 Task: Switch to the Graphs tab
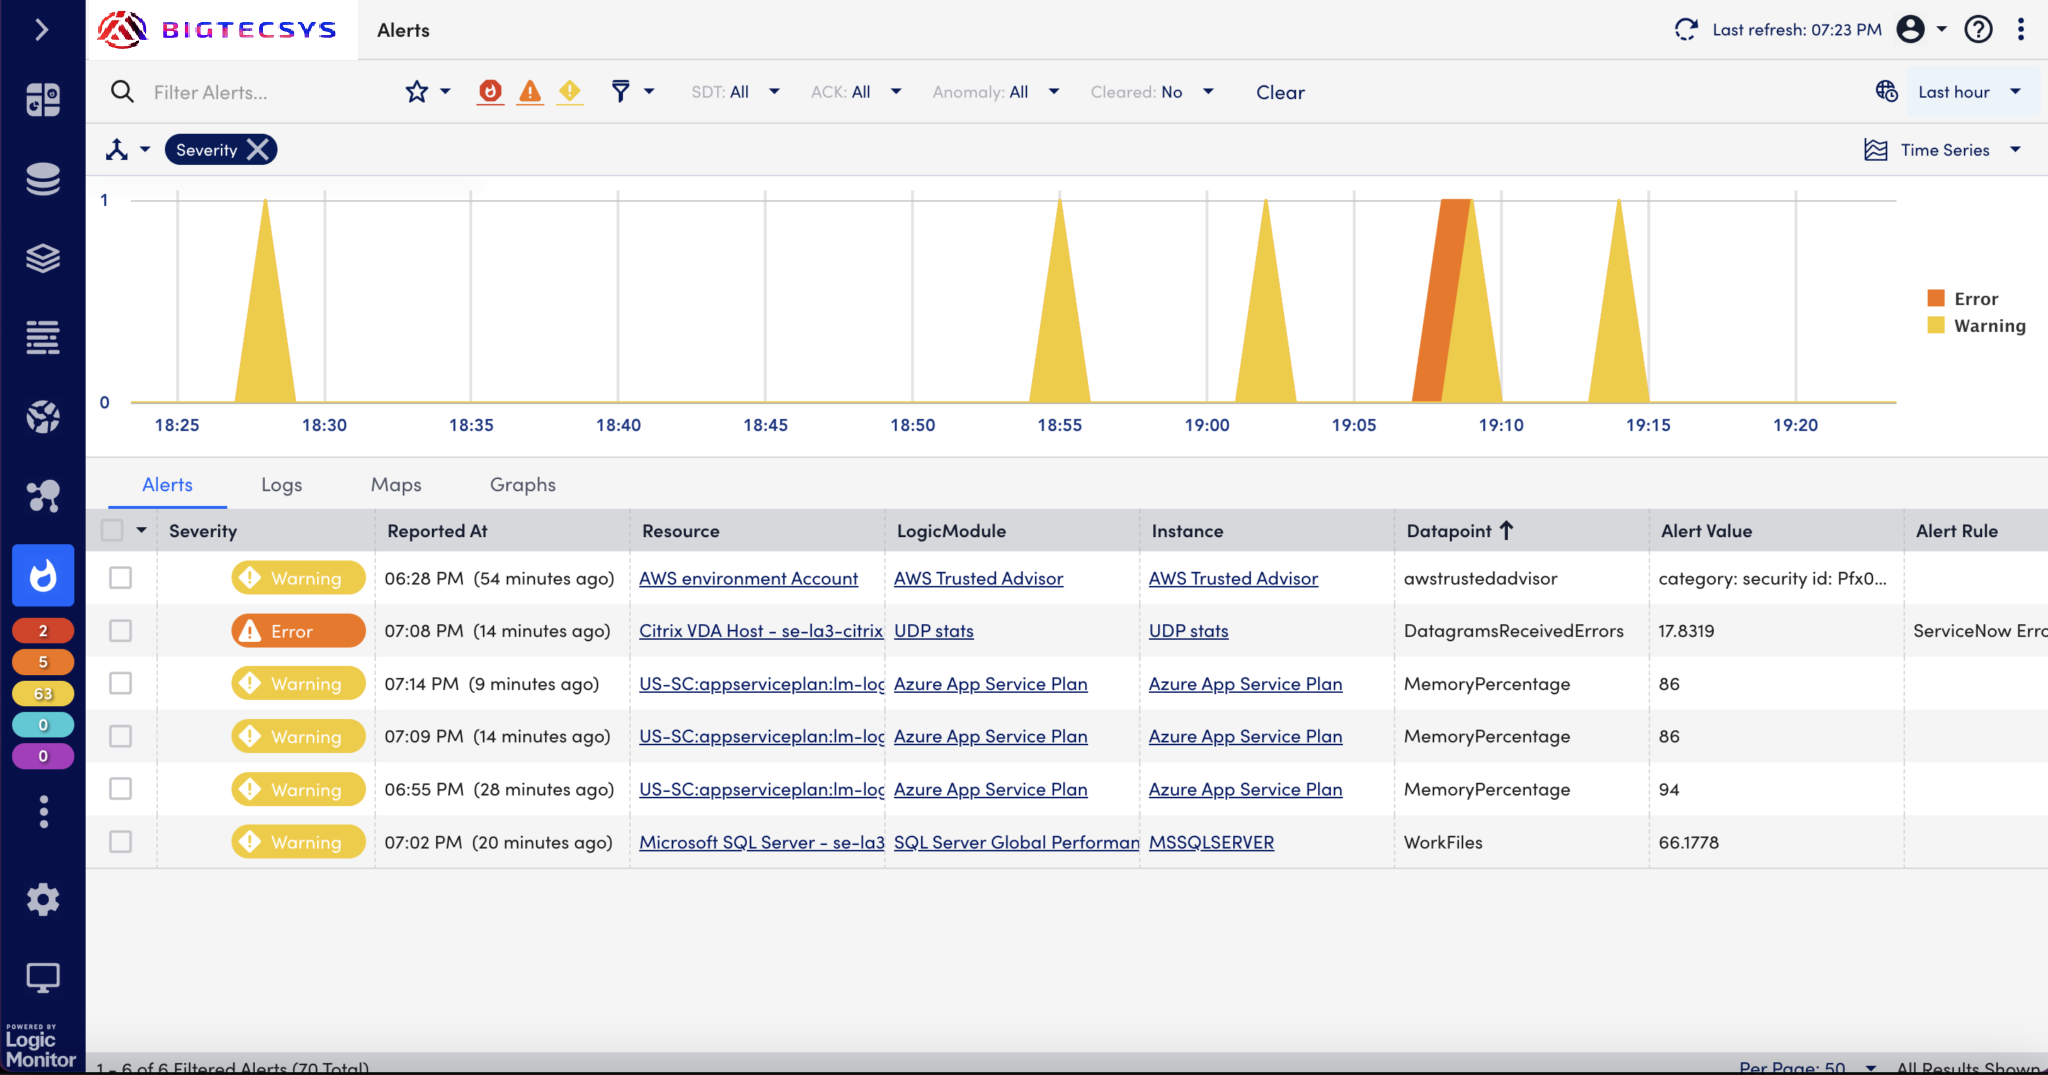(x=522, y=485)
